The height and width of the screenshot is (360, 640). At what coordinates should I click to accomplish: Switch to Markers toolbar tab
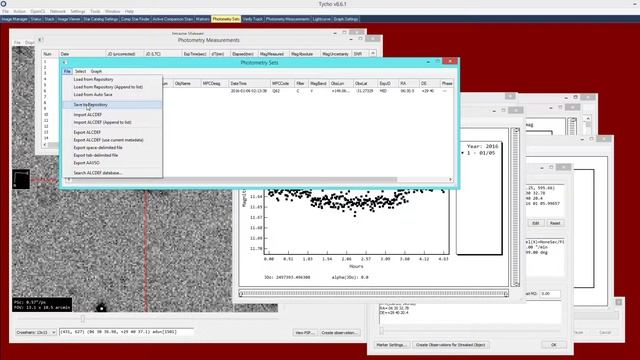[x=202, y=19]
